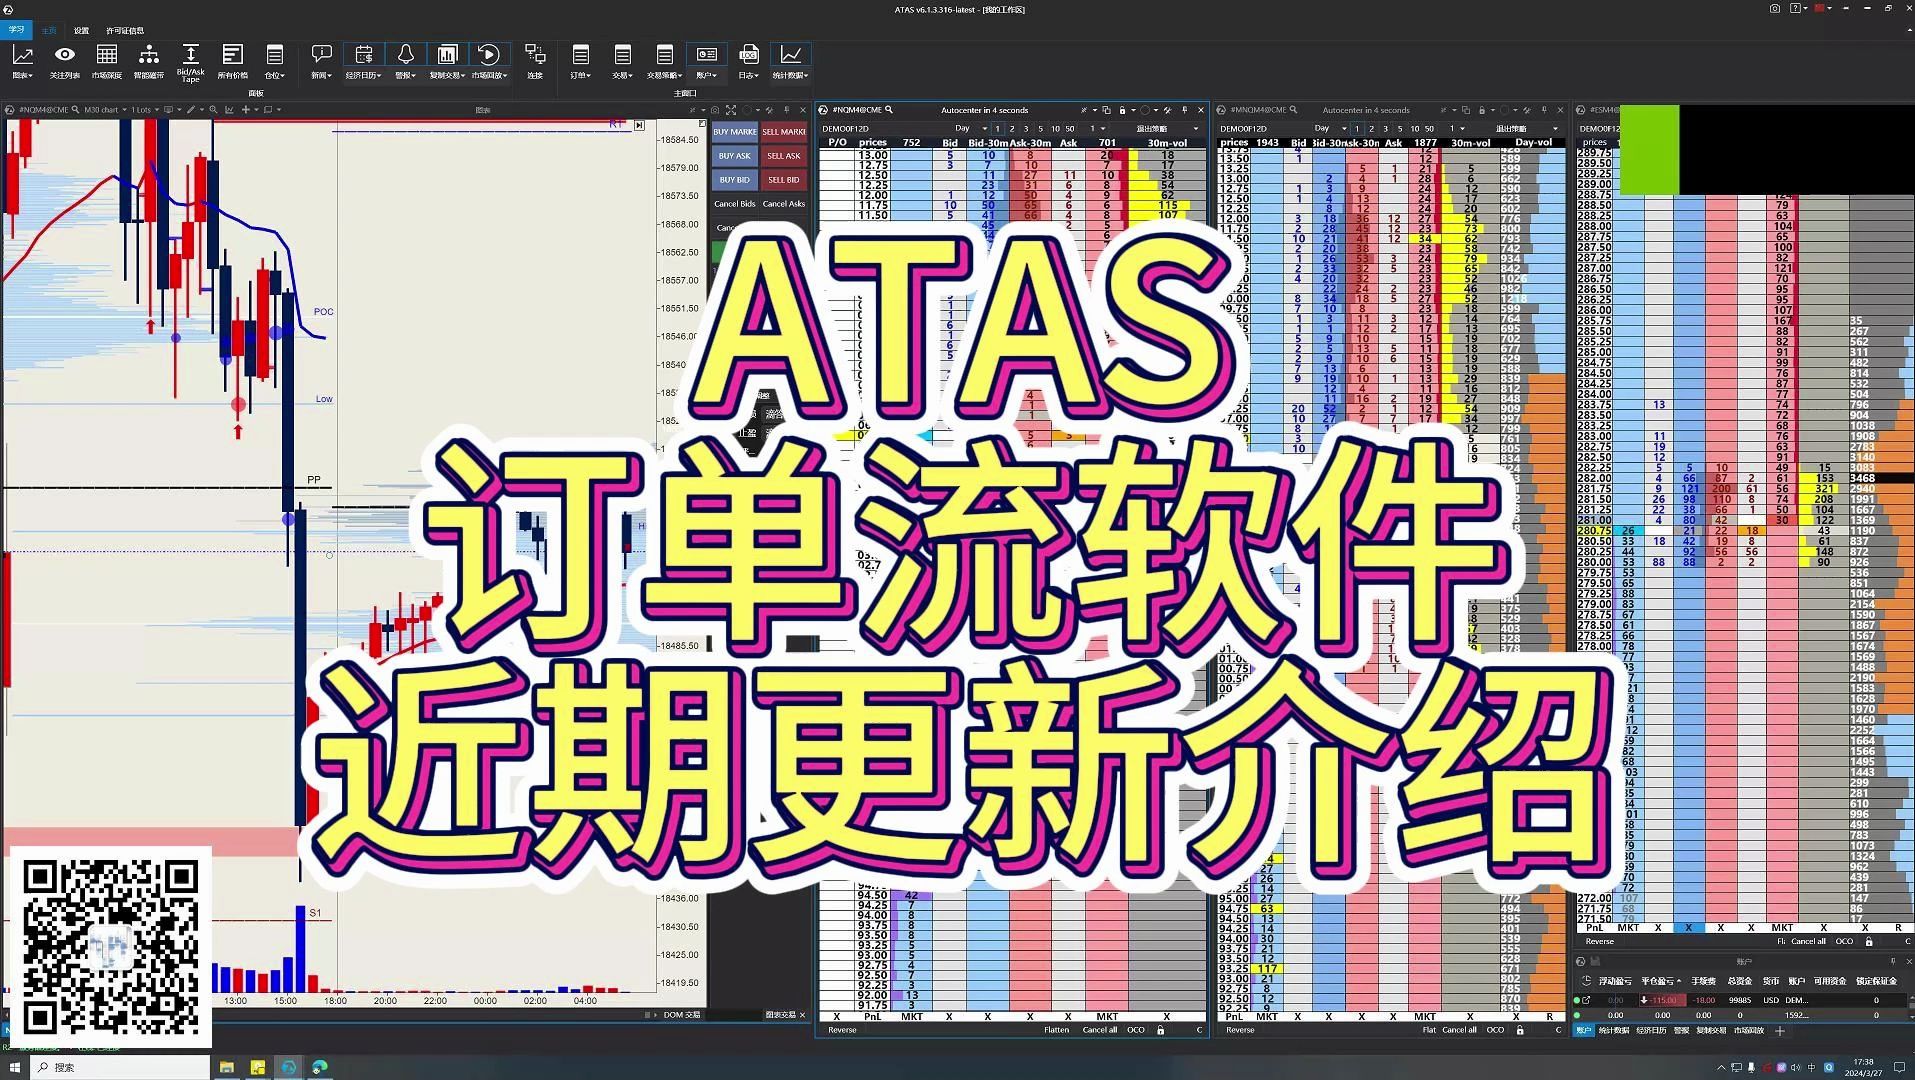The height and width of the screenshot is (1080, 1915).
Task: Open the 退出策略 dropdown in MNQM4 DOM
Action: point(1526,129)
